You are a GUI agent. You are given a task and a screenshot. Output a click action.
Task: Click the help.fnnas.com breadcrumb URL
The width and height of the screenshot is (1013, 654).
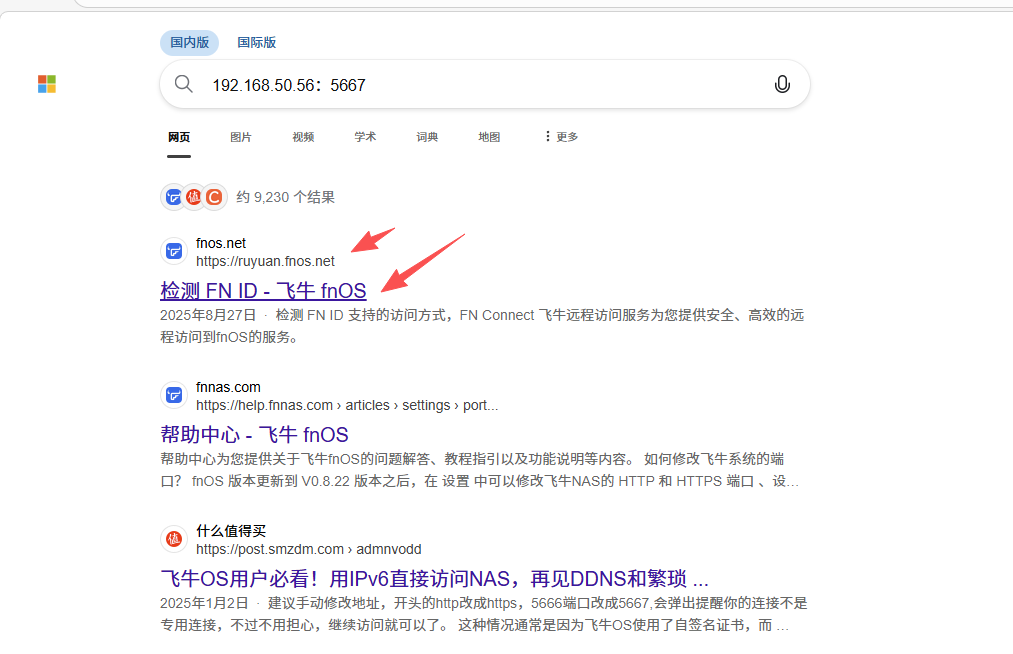pos(347,405)
